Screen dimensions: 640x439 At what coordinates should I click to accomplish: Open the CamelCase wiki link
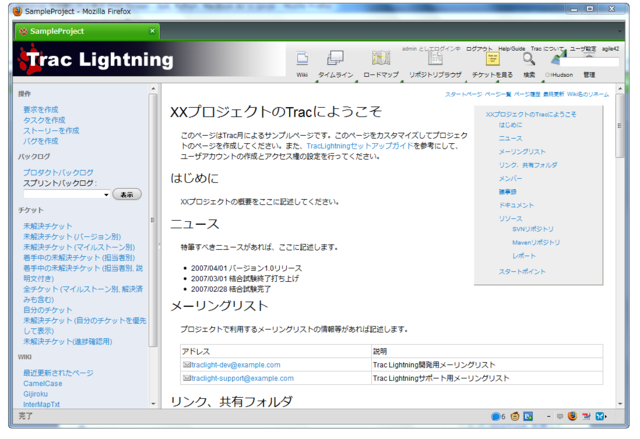[43, 384]
